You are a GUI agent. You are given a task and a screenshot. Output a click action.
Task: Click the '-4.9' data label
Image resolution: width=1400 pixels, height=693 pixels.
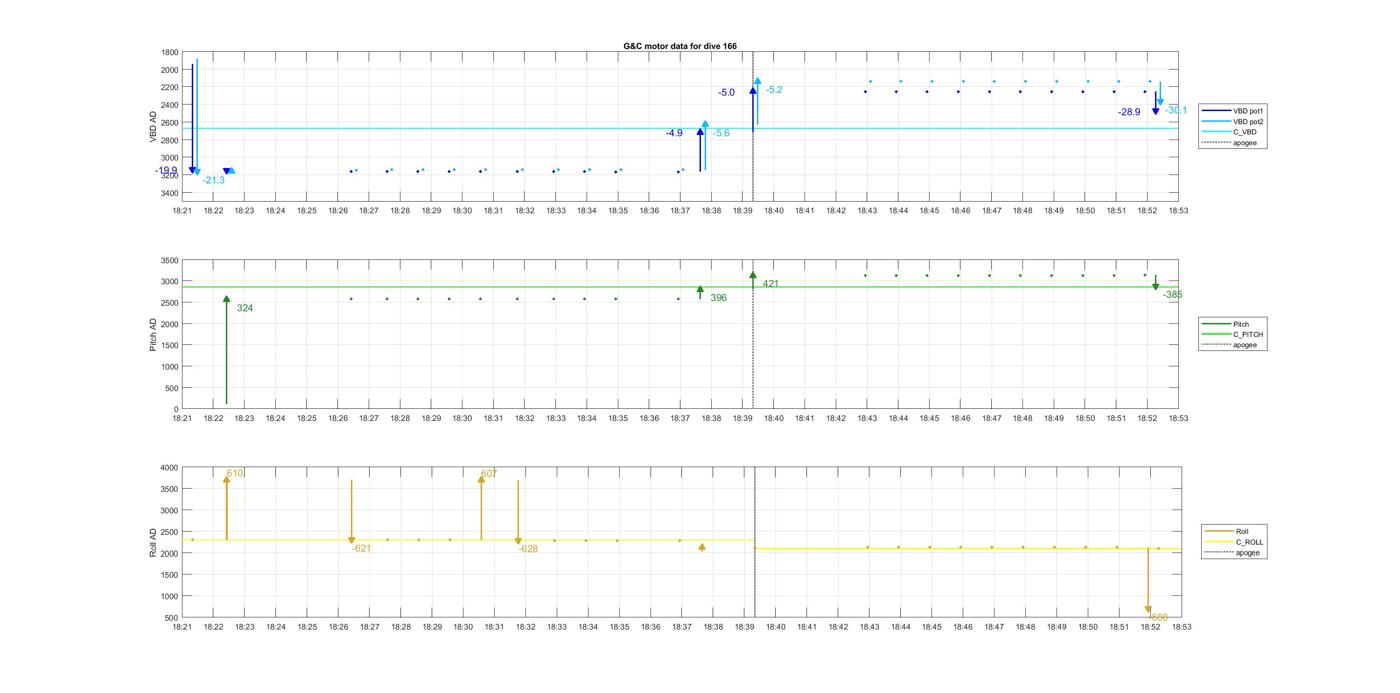pyautogui.click(x=674, y=133)
